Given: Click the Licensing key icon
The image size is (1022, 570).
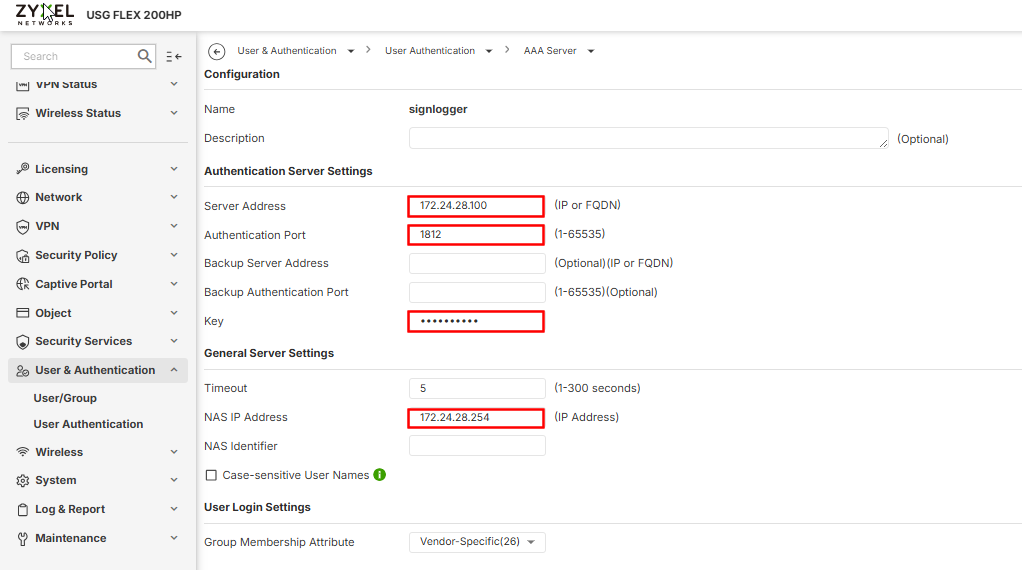Looking at the screenshot, I should pos(23,169).
